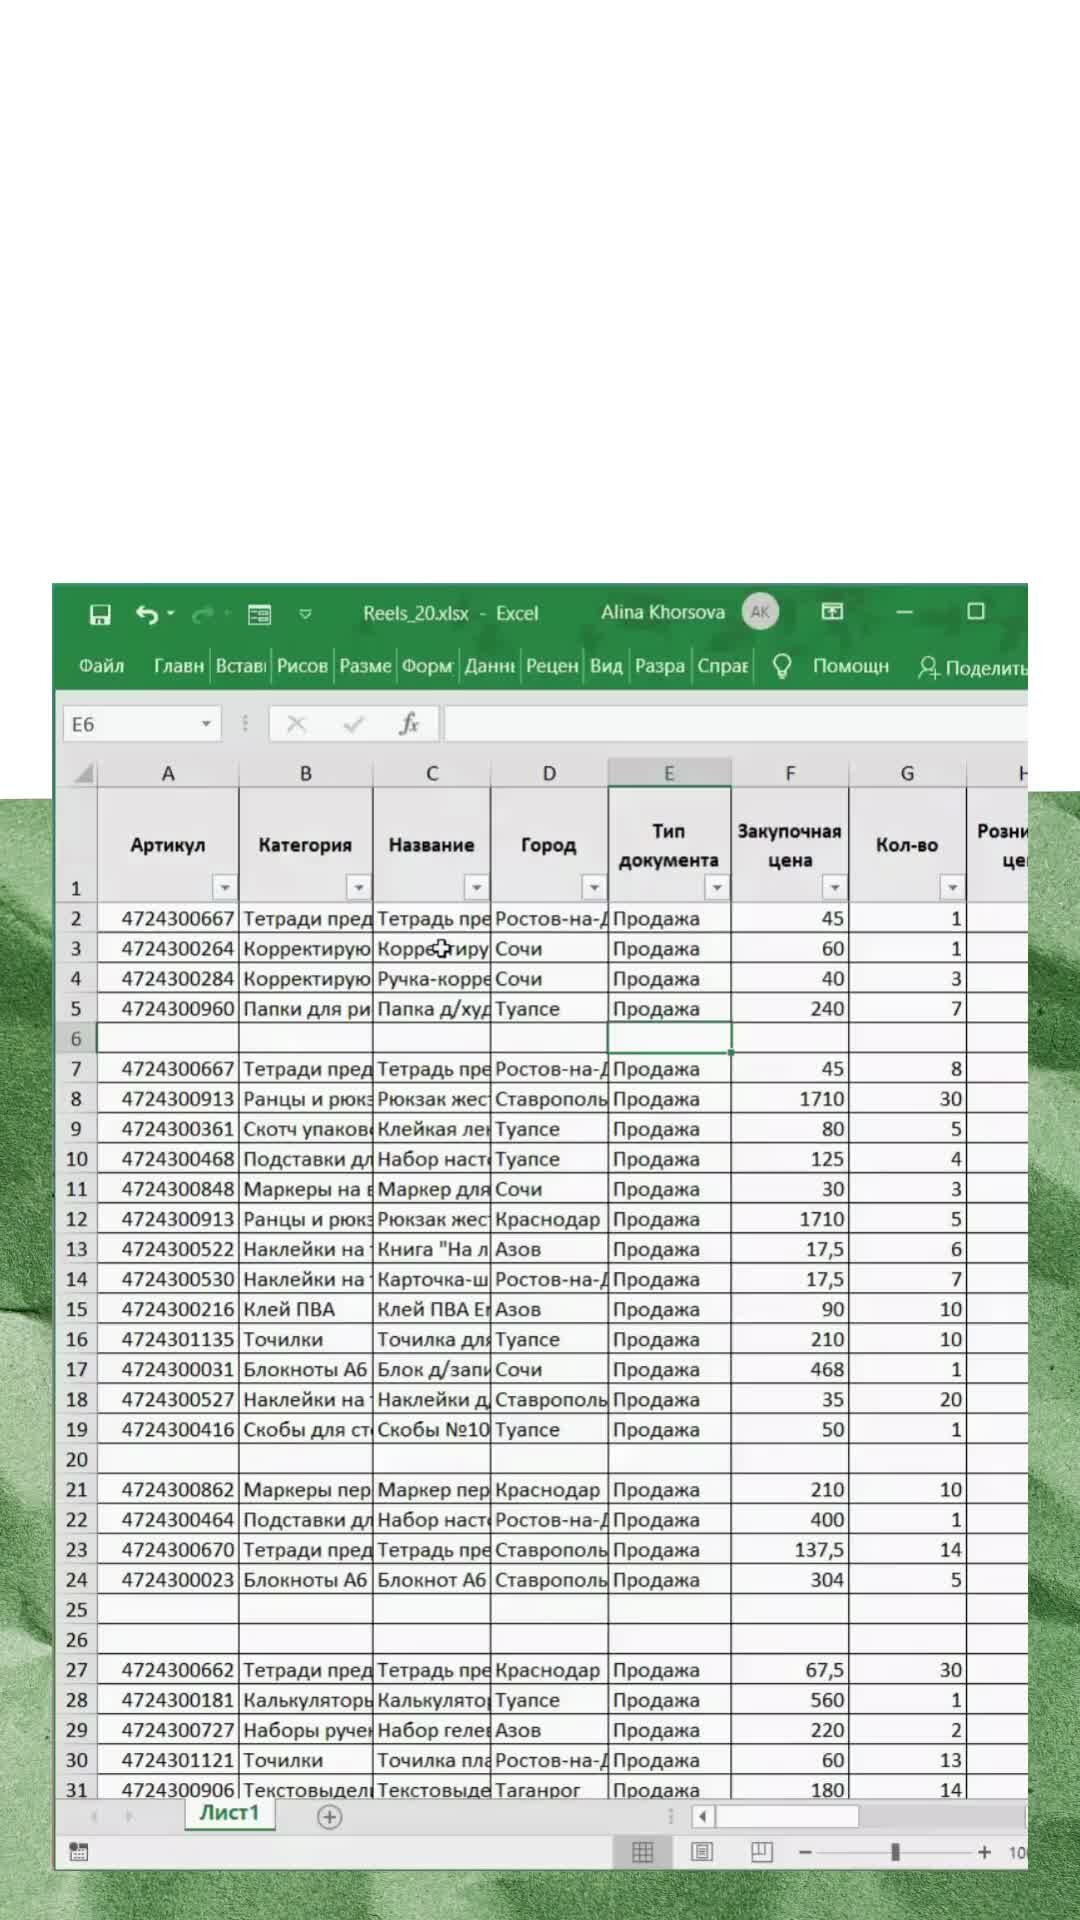Switch to the Главная ribbon tab
Screen dimensions: 1080x1920
[x=178, y=666]
